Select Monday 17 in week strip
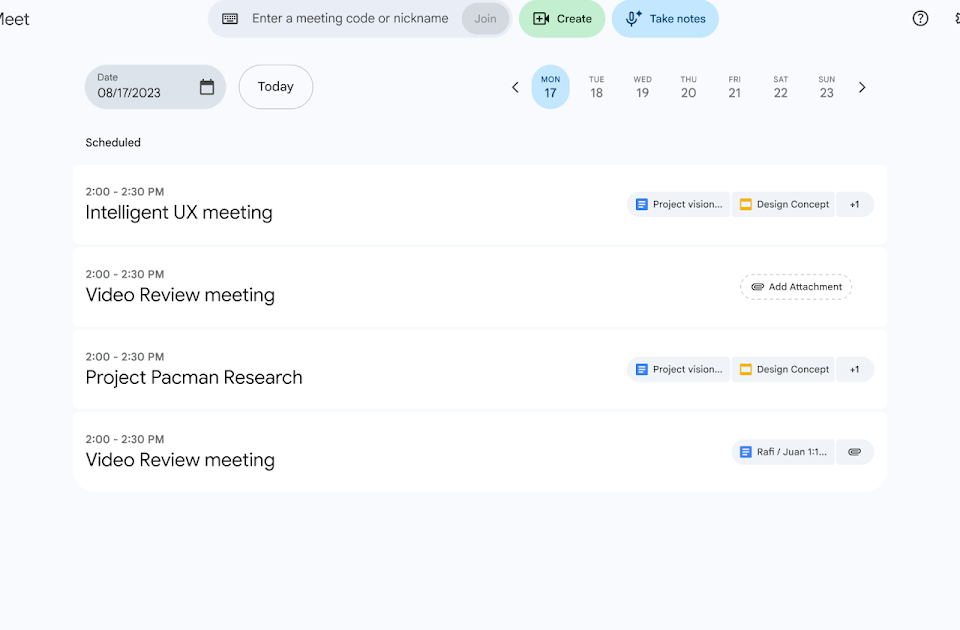 550,87
